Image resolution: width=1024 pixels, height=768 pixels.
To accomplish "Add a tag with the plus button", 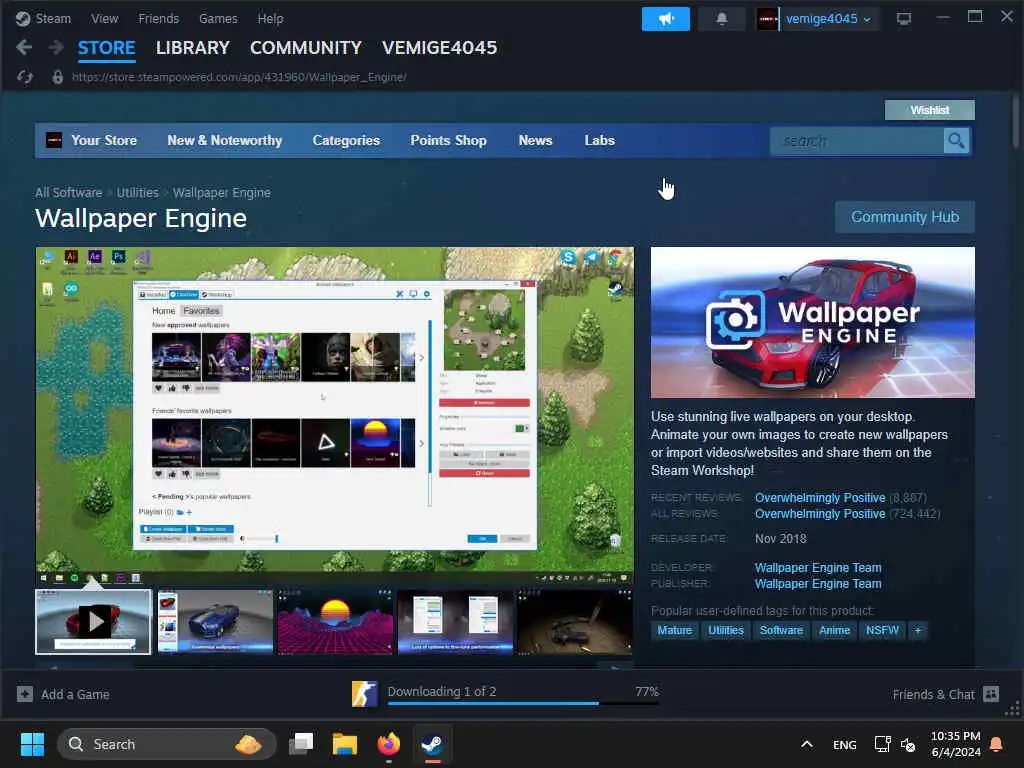I will (x=918, y=630).
